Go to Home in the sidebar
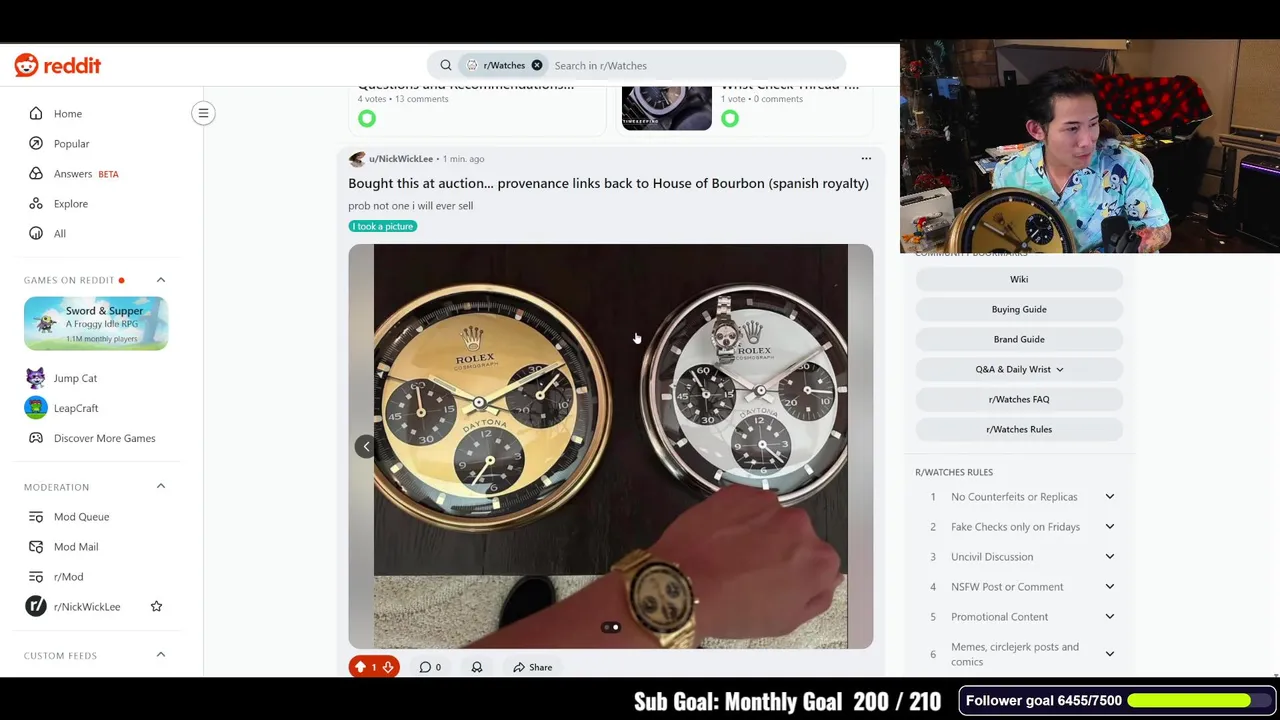Screen dimensions: 1280x720 point(68,114)
